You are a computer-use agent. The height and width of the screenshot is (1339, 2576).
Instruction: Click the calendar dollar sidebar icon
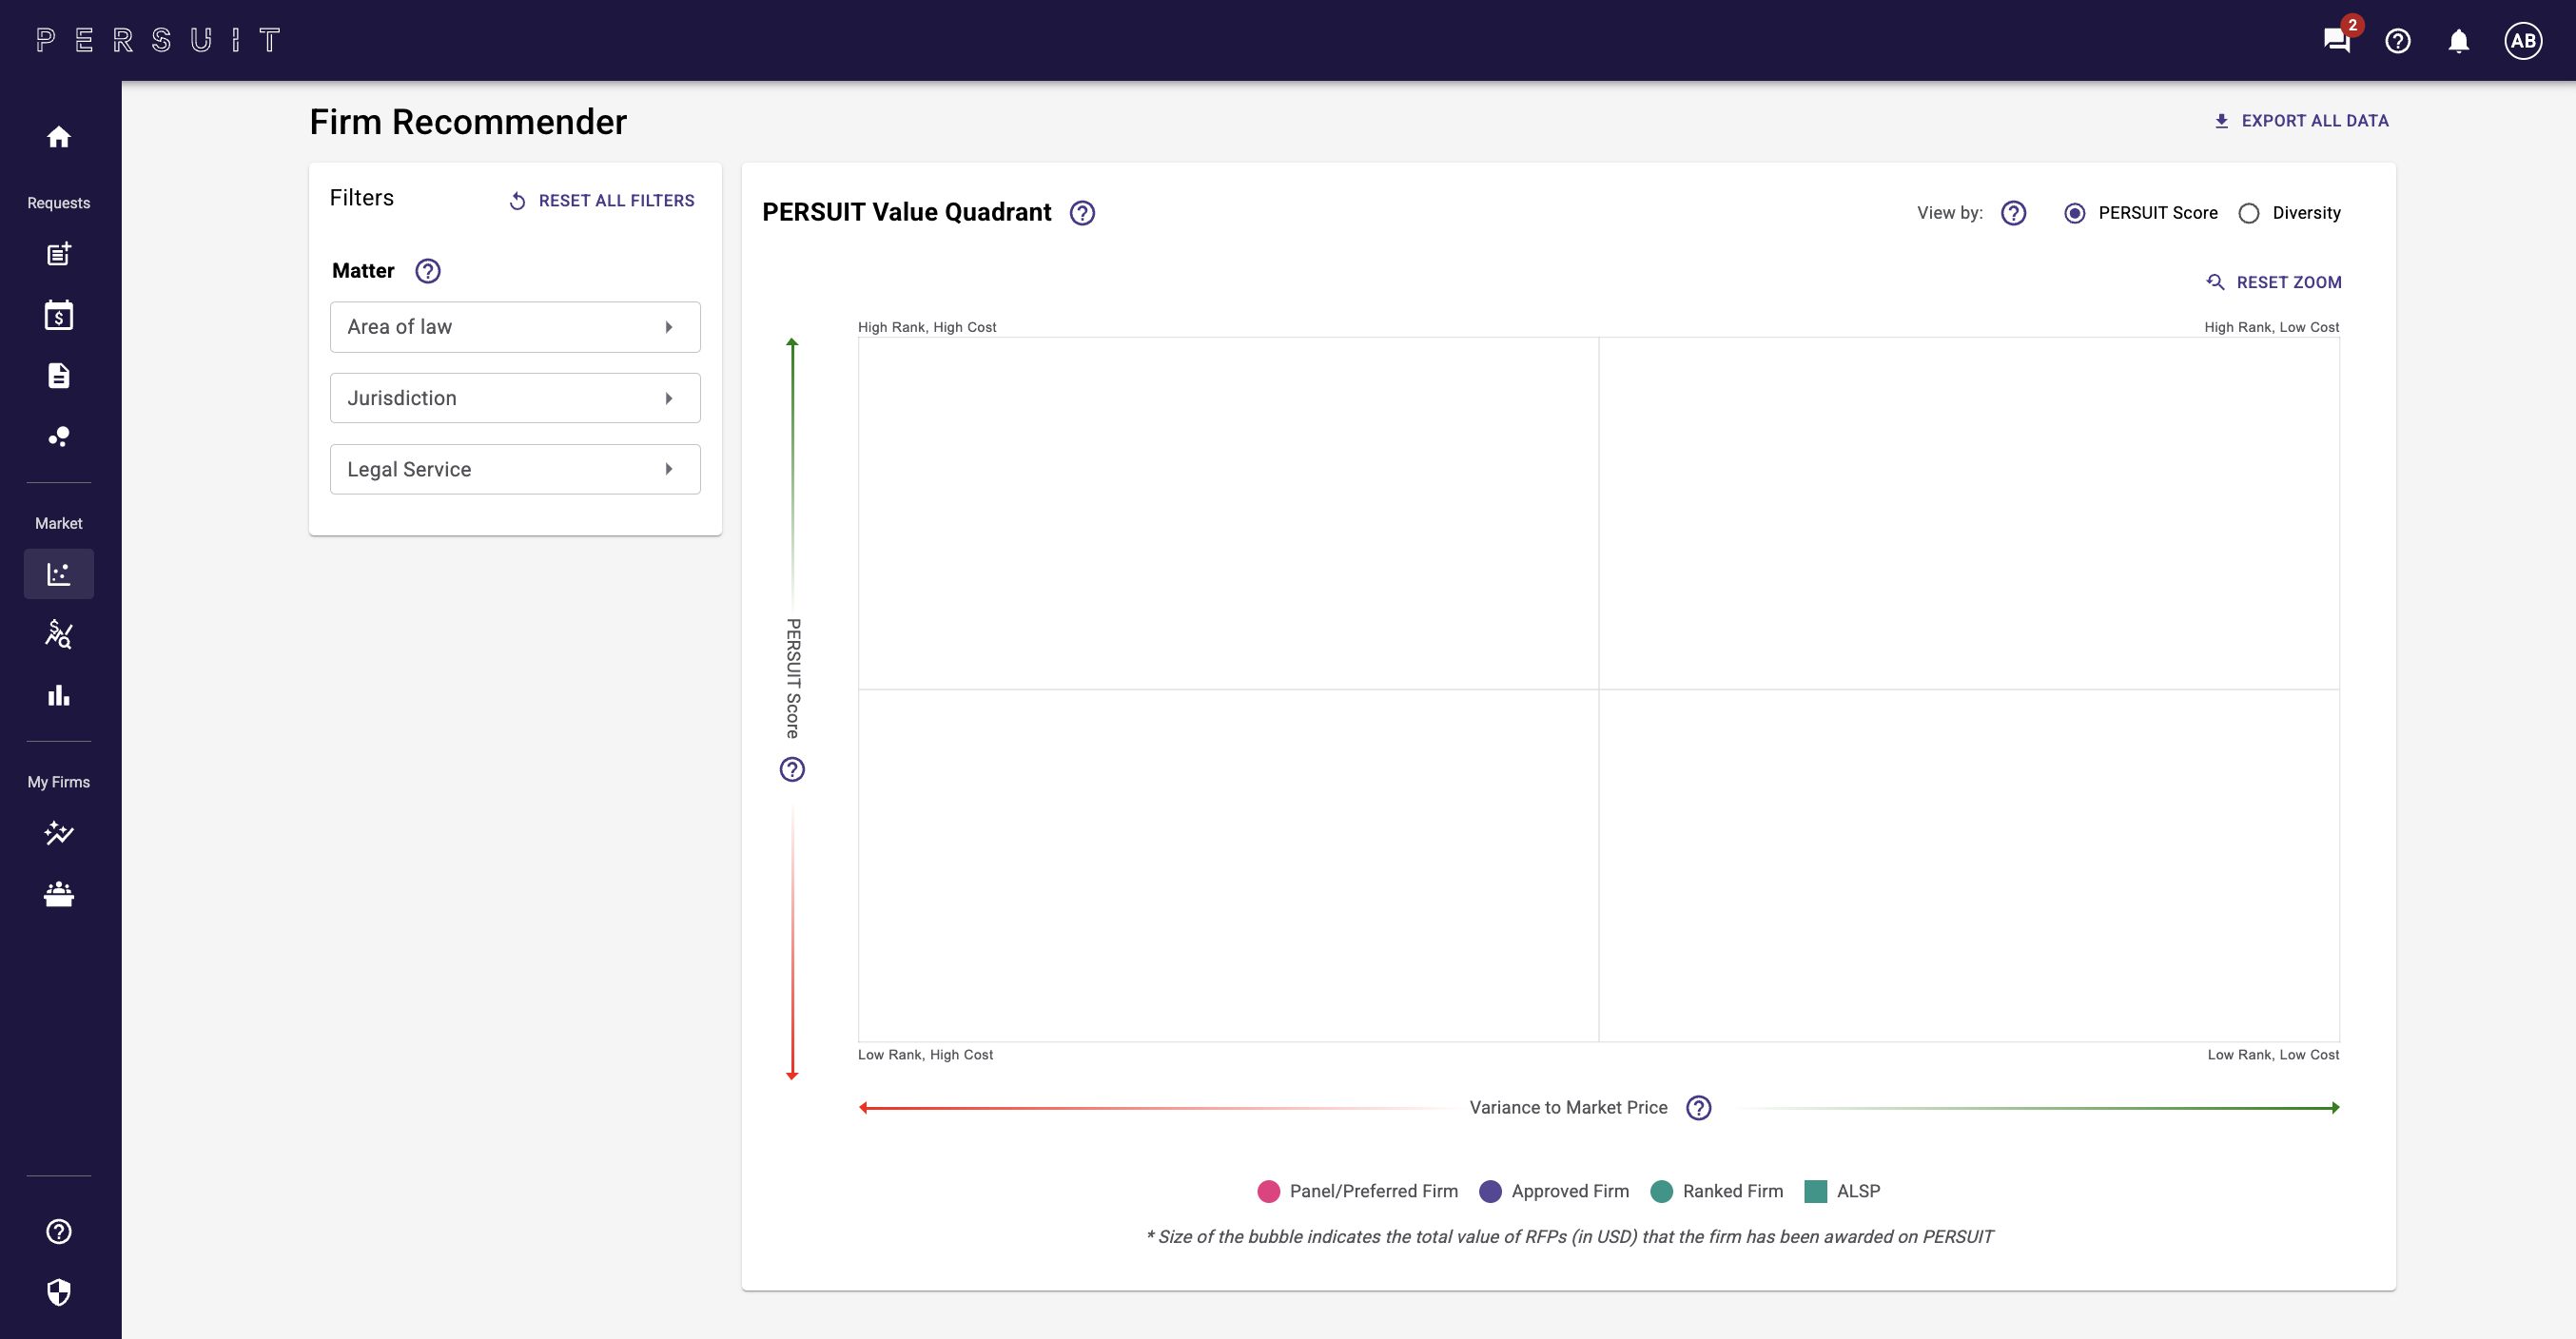[59, 315]
